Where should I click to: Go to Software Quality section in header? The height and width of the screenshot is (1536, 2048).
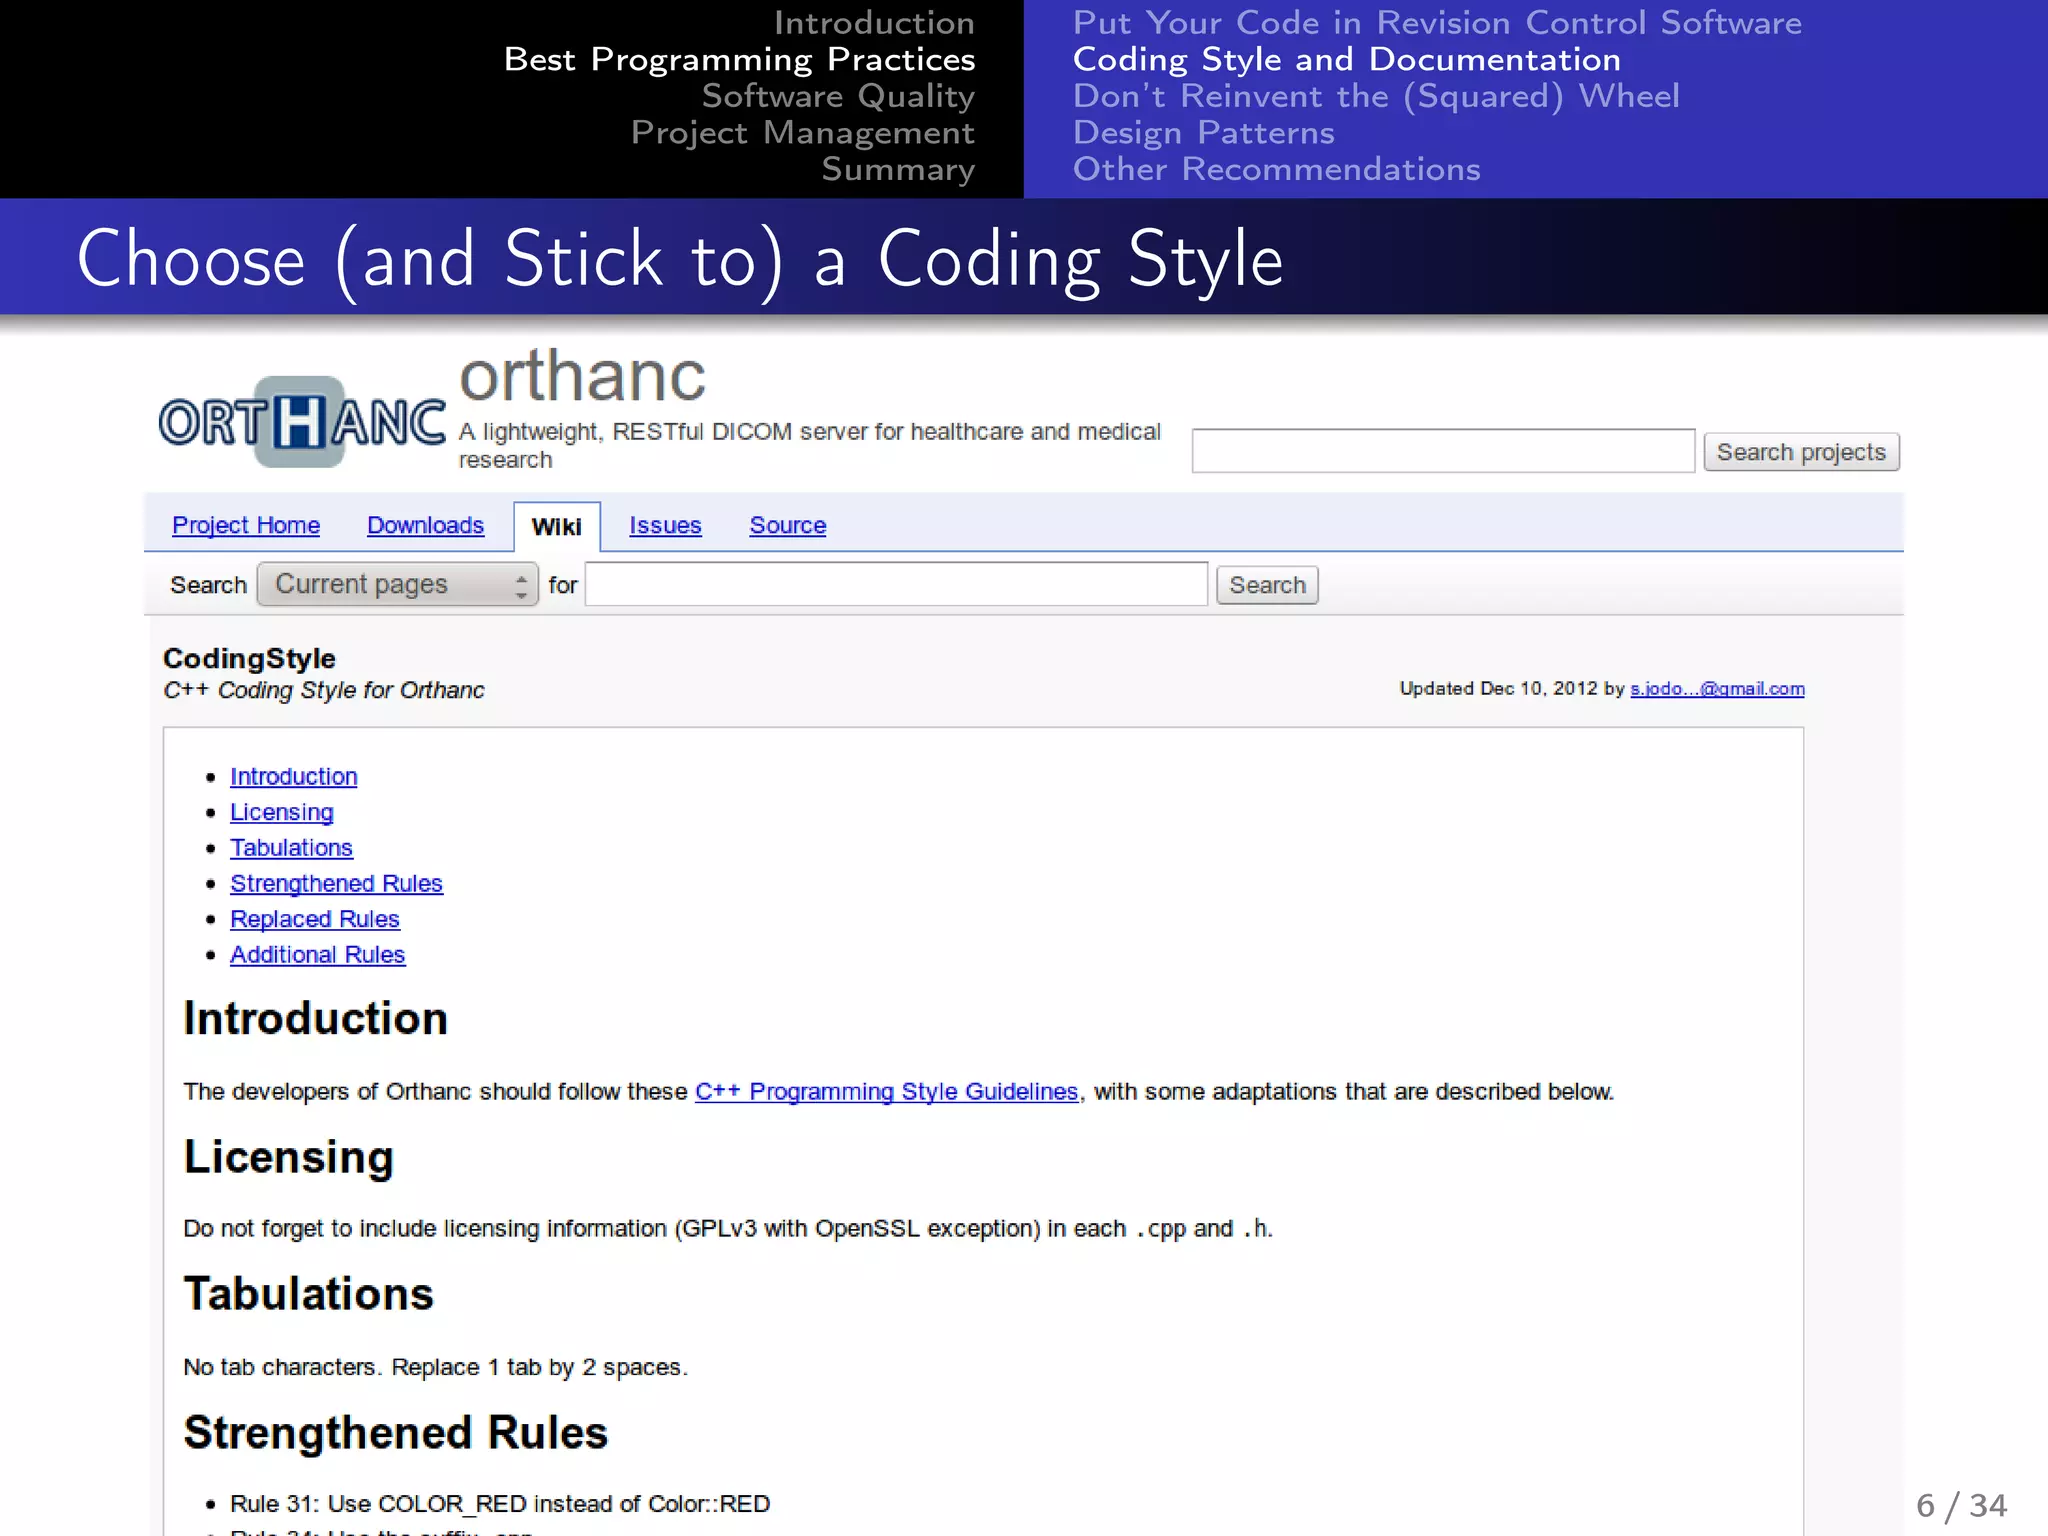[x=838, y=96]
